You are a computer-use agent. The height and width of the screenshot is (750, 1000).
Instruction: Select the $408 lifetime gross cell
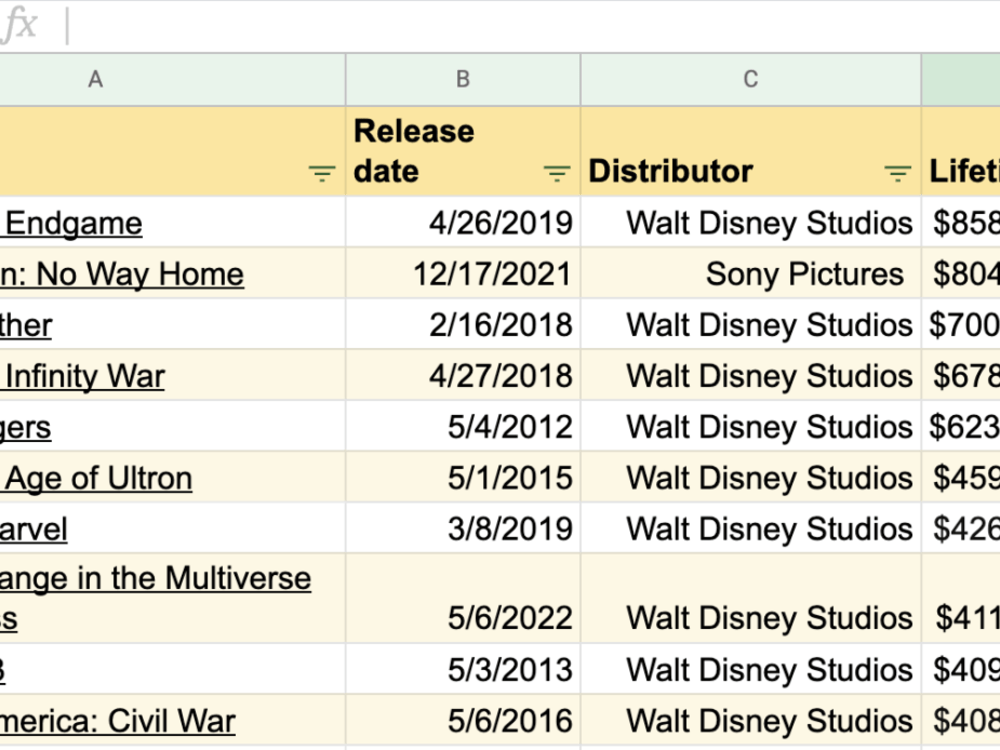tap(961, 721)
